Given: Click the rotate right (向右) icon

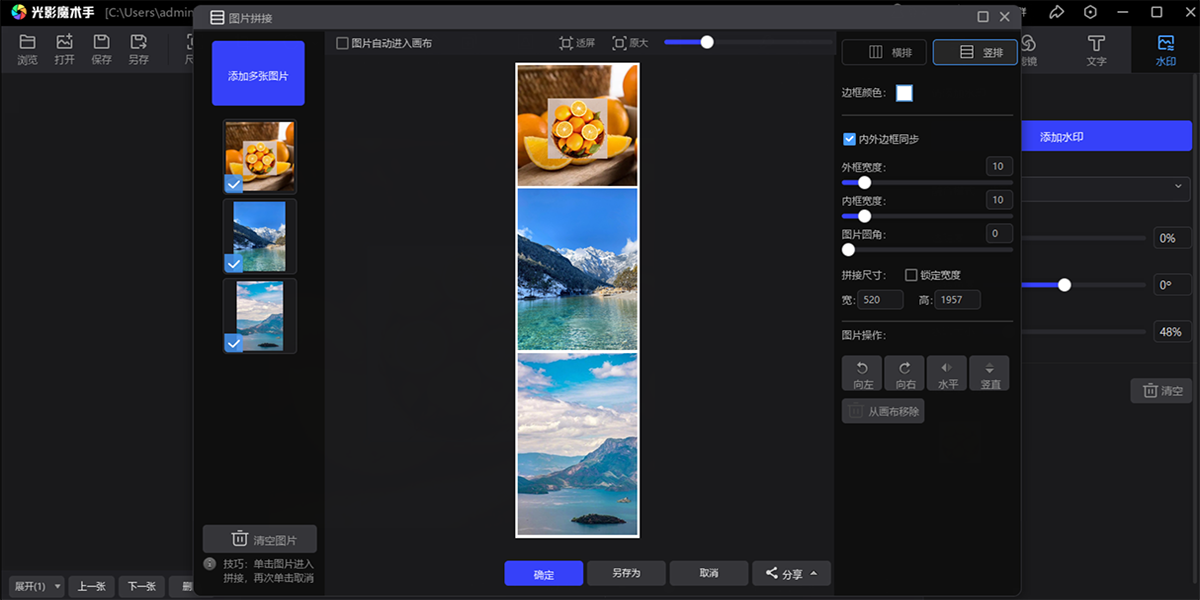Looking at the screenshot, I should click(x=904, y=368).
